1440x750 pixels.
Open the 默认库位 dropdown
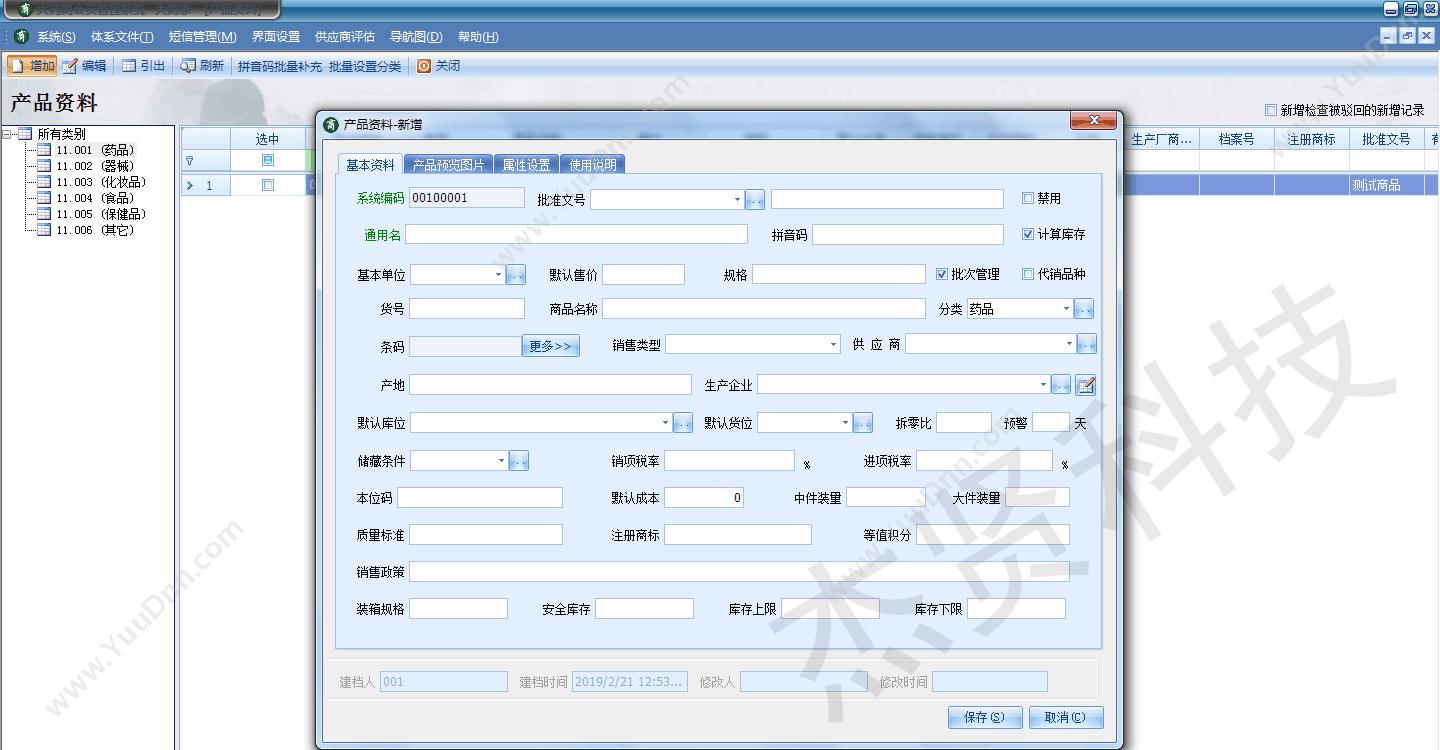coord(665,423)
